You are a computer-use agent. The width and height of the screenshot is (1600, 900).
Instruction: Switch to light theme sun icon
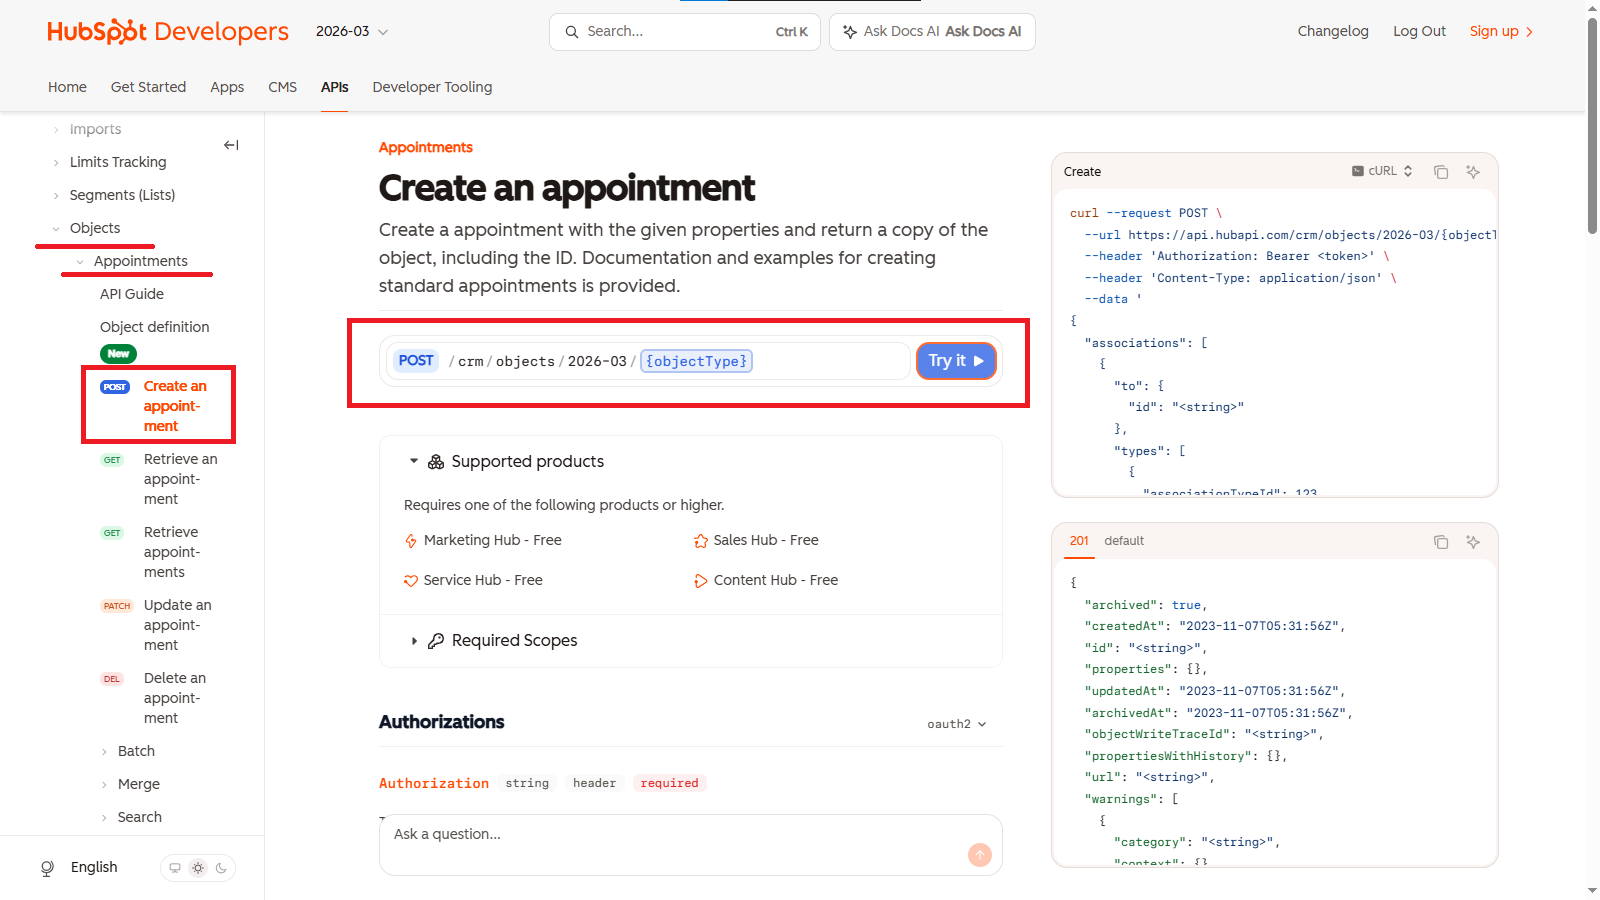[x=198, y=868]
